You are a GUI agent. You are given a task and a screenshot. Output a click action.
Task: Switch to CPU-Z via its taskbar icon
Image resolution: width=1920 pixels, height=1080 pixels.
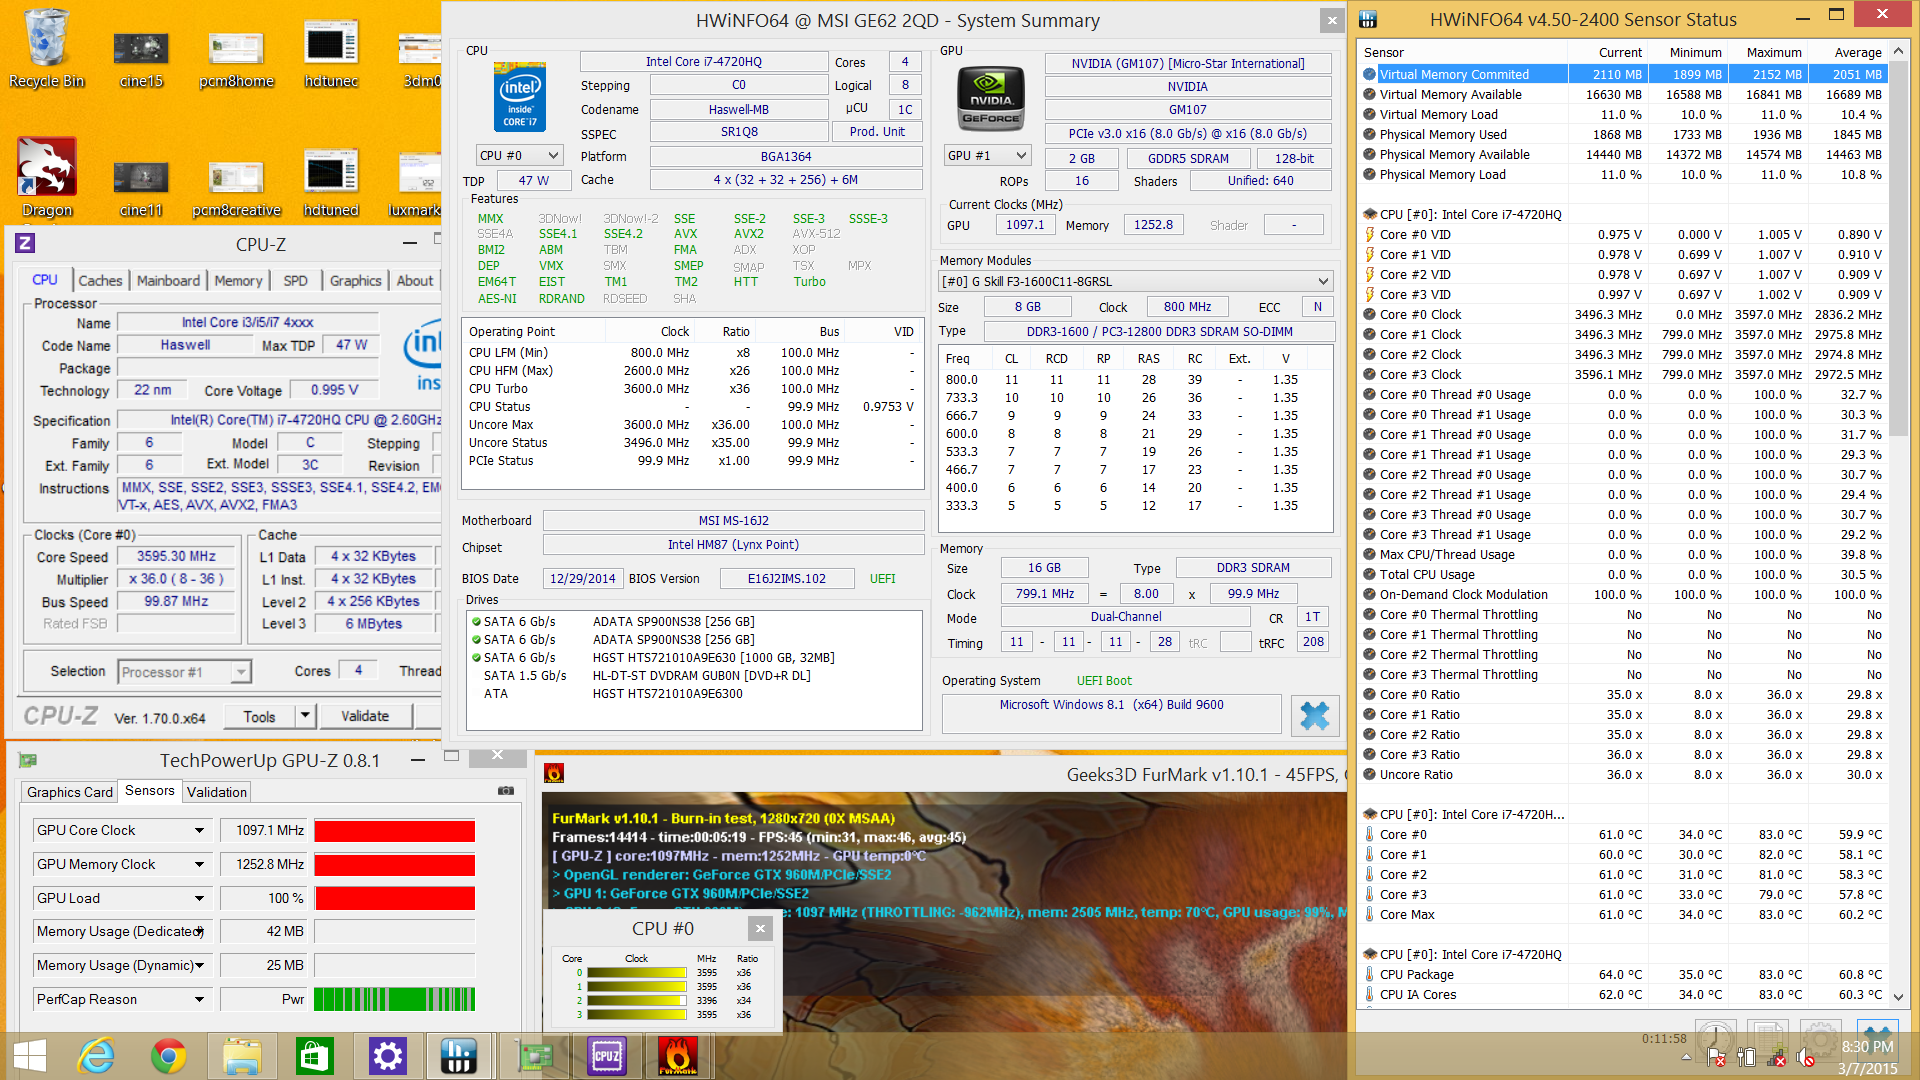tap(607, 1056)
